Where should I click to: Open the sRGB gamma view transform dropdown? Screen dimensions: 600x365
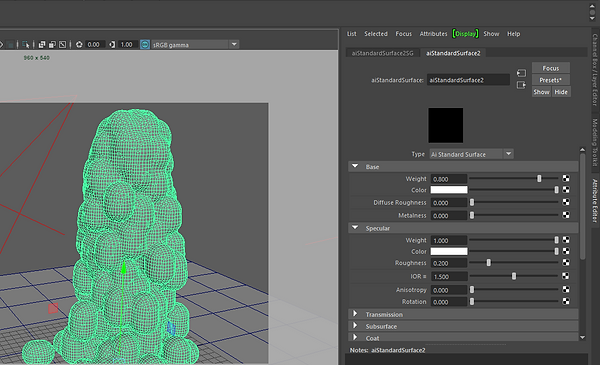[195, 44]
